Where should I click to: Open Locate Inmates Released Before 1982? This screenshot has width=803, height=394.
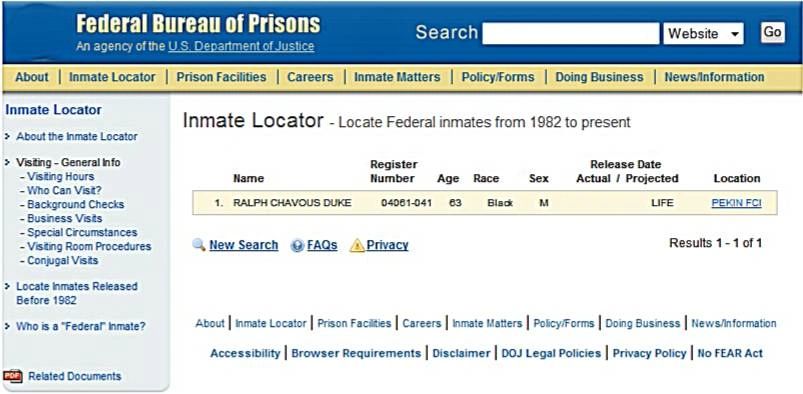coord(77,293)
